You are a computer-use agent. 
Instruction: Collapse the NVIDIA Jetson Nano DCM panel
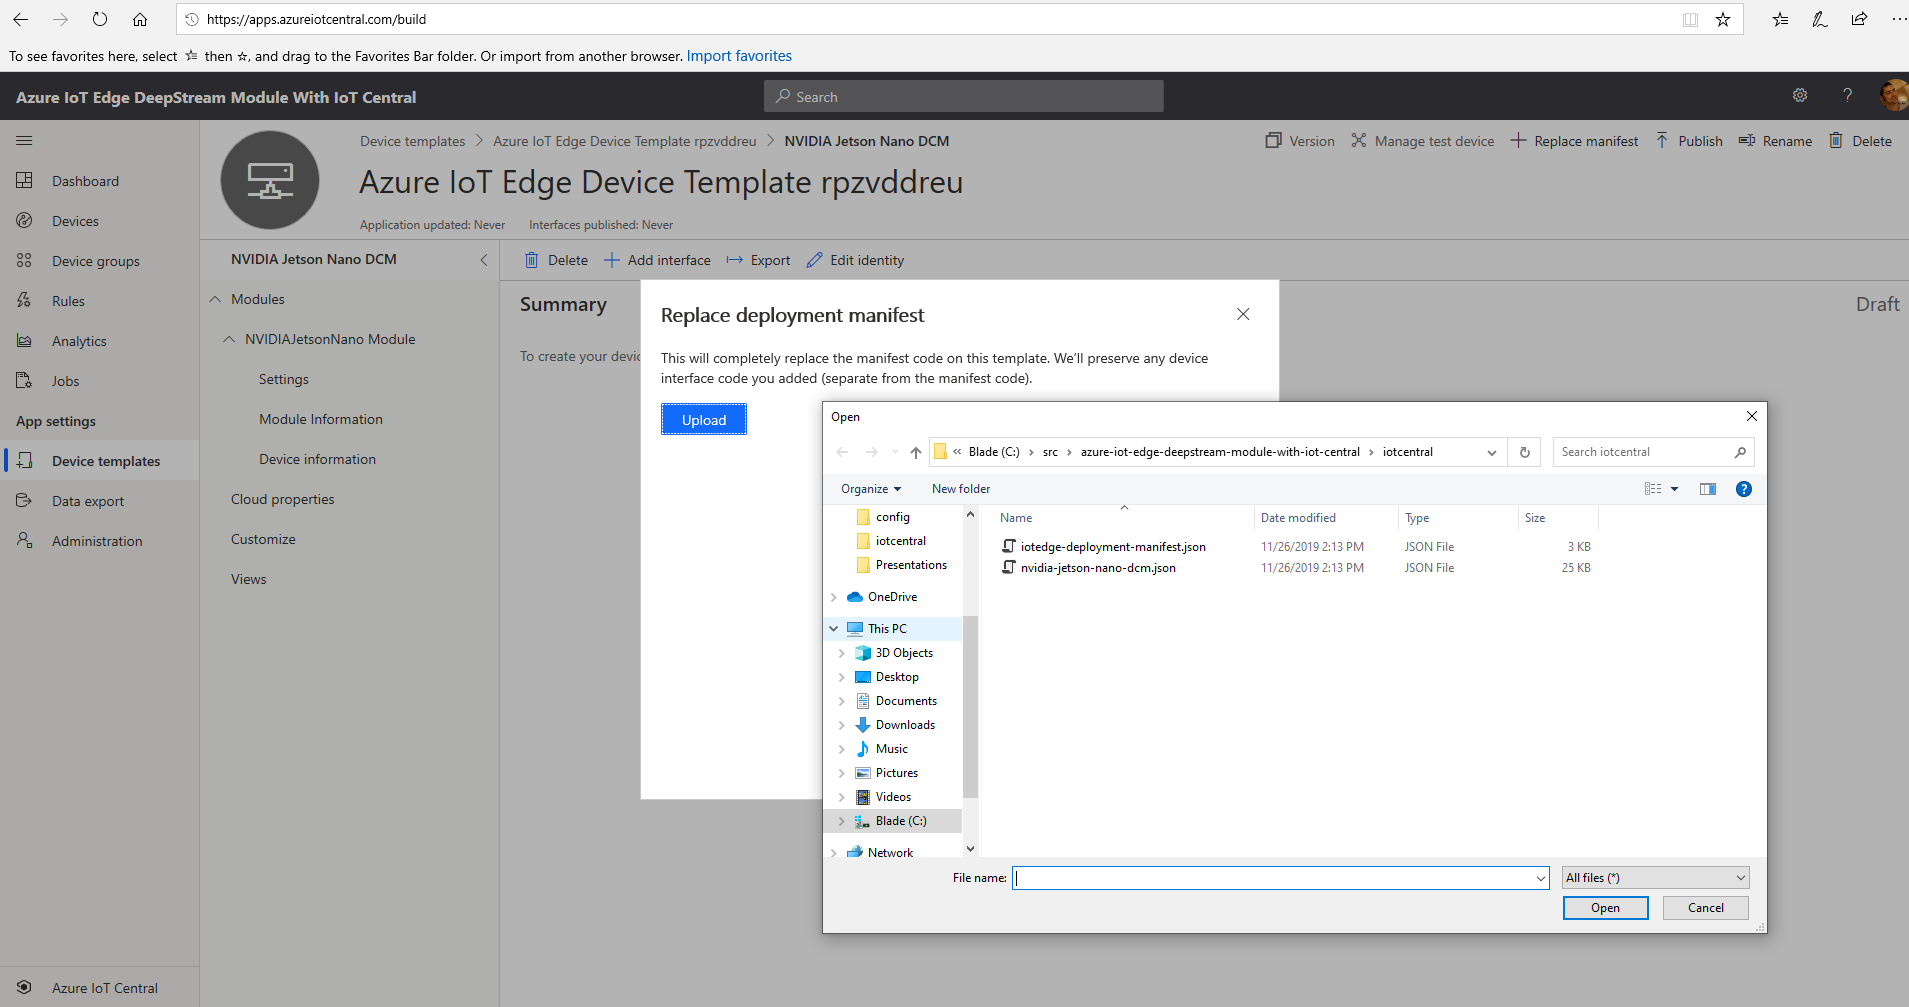pos(484,260)
